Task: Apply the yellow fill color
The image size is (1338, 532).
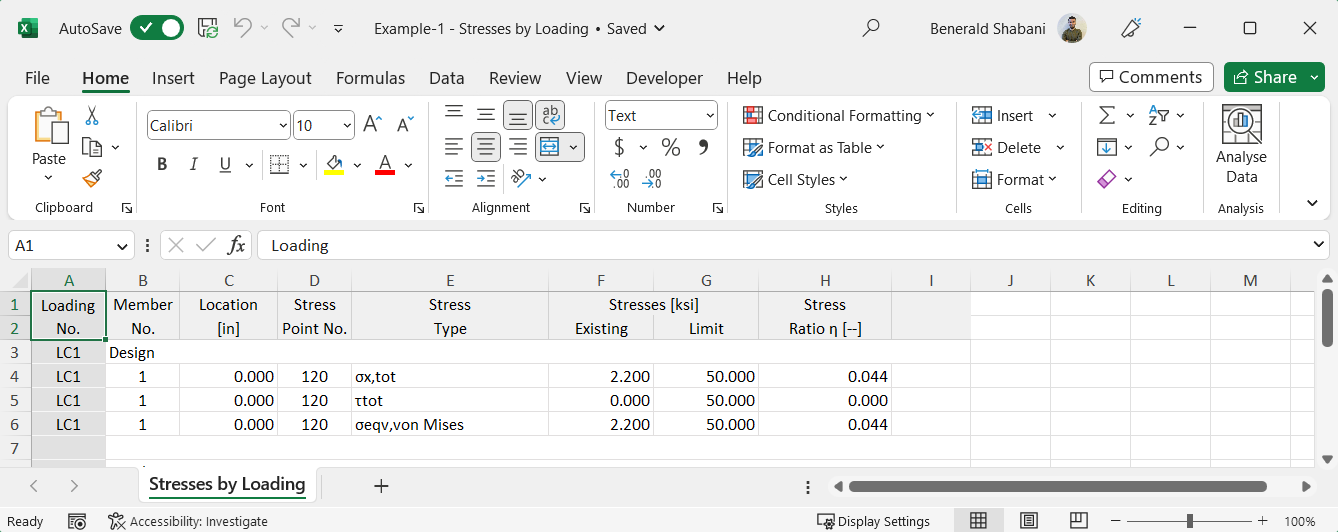Action: tap(334, 165)
